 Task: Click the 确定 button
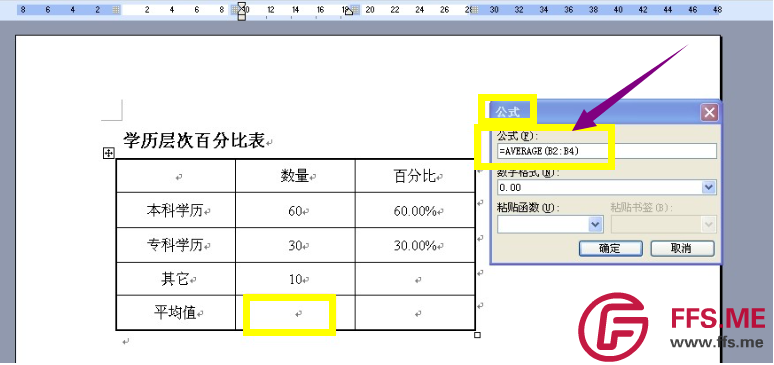click(611, 248)
